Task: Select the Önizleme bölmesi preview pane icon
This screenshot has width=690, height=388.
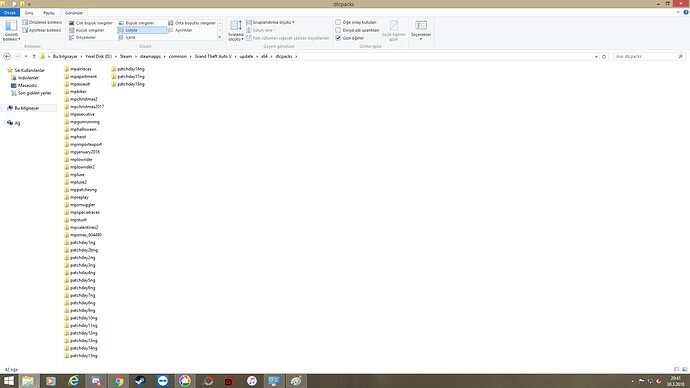Action: point(25,22)
